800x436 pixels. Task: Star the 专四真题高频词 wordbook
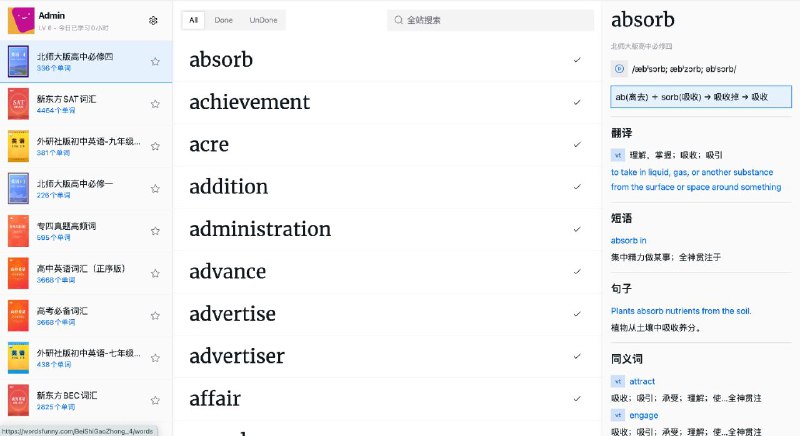pos(155,230)
